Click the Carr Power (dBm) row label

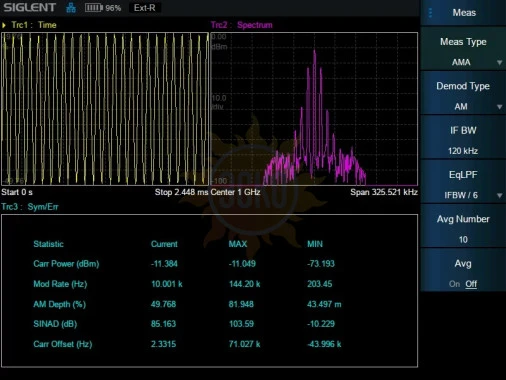click(x=66, y=264)
